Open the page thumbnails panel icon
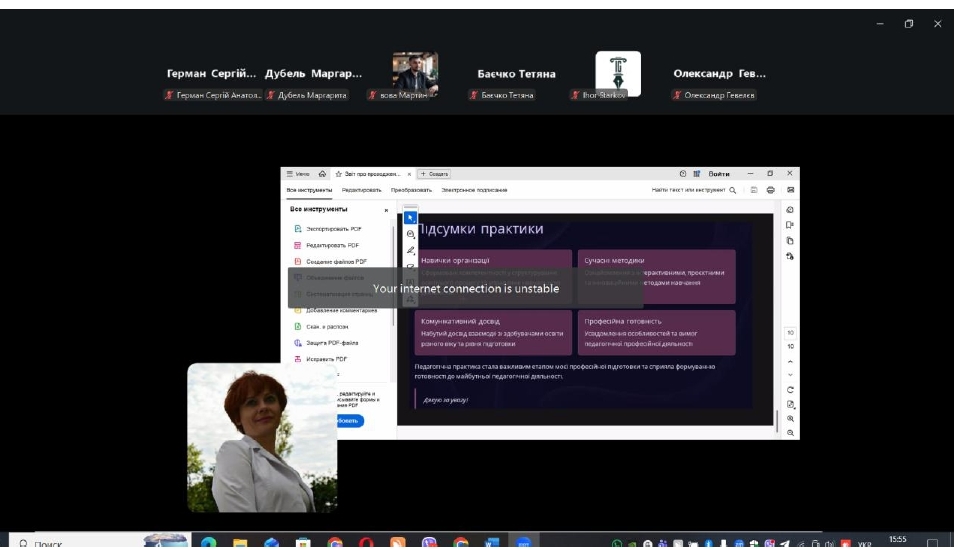The image size is (958, 550). (790, 241)
